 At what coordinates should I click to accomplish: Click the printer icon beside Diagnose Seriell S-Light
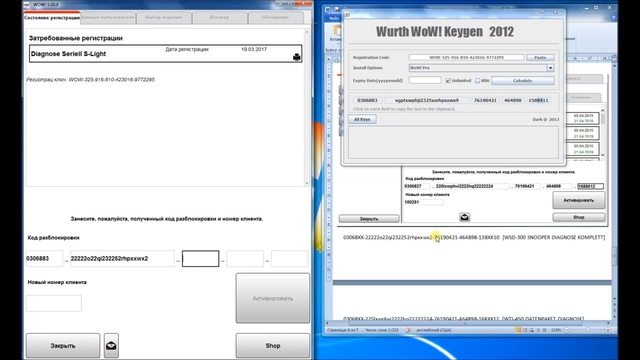pyautogui.click(x=297, y=57)
